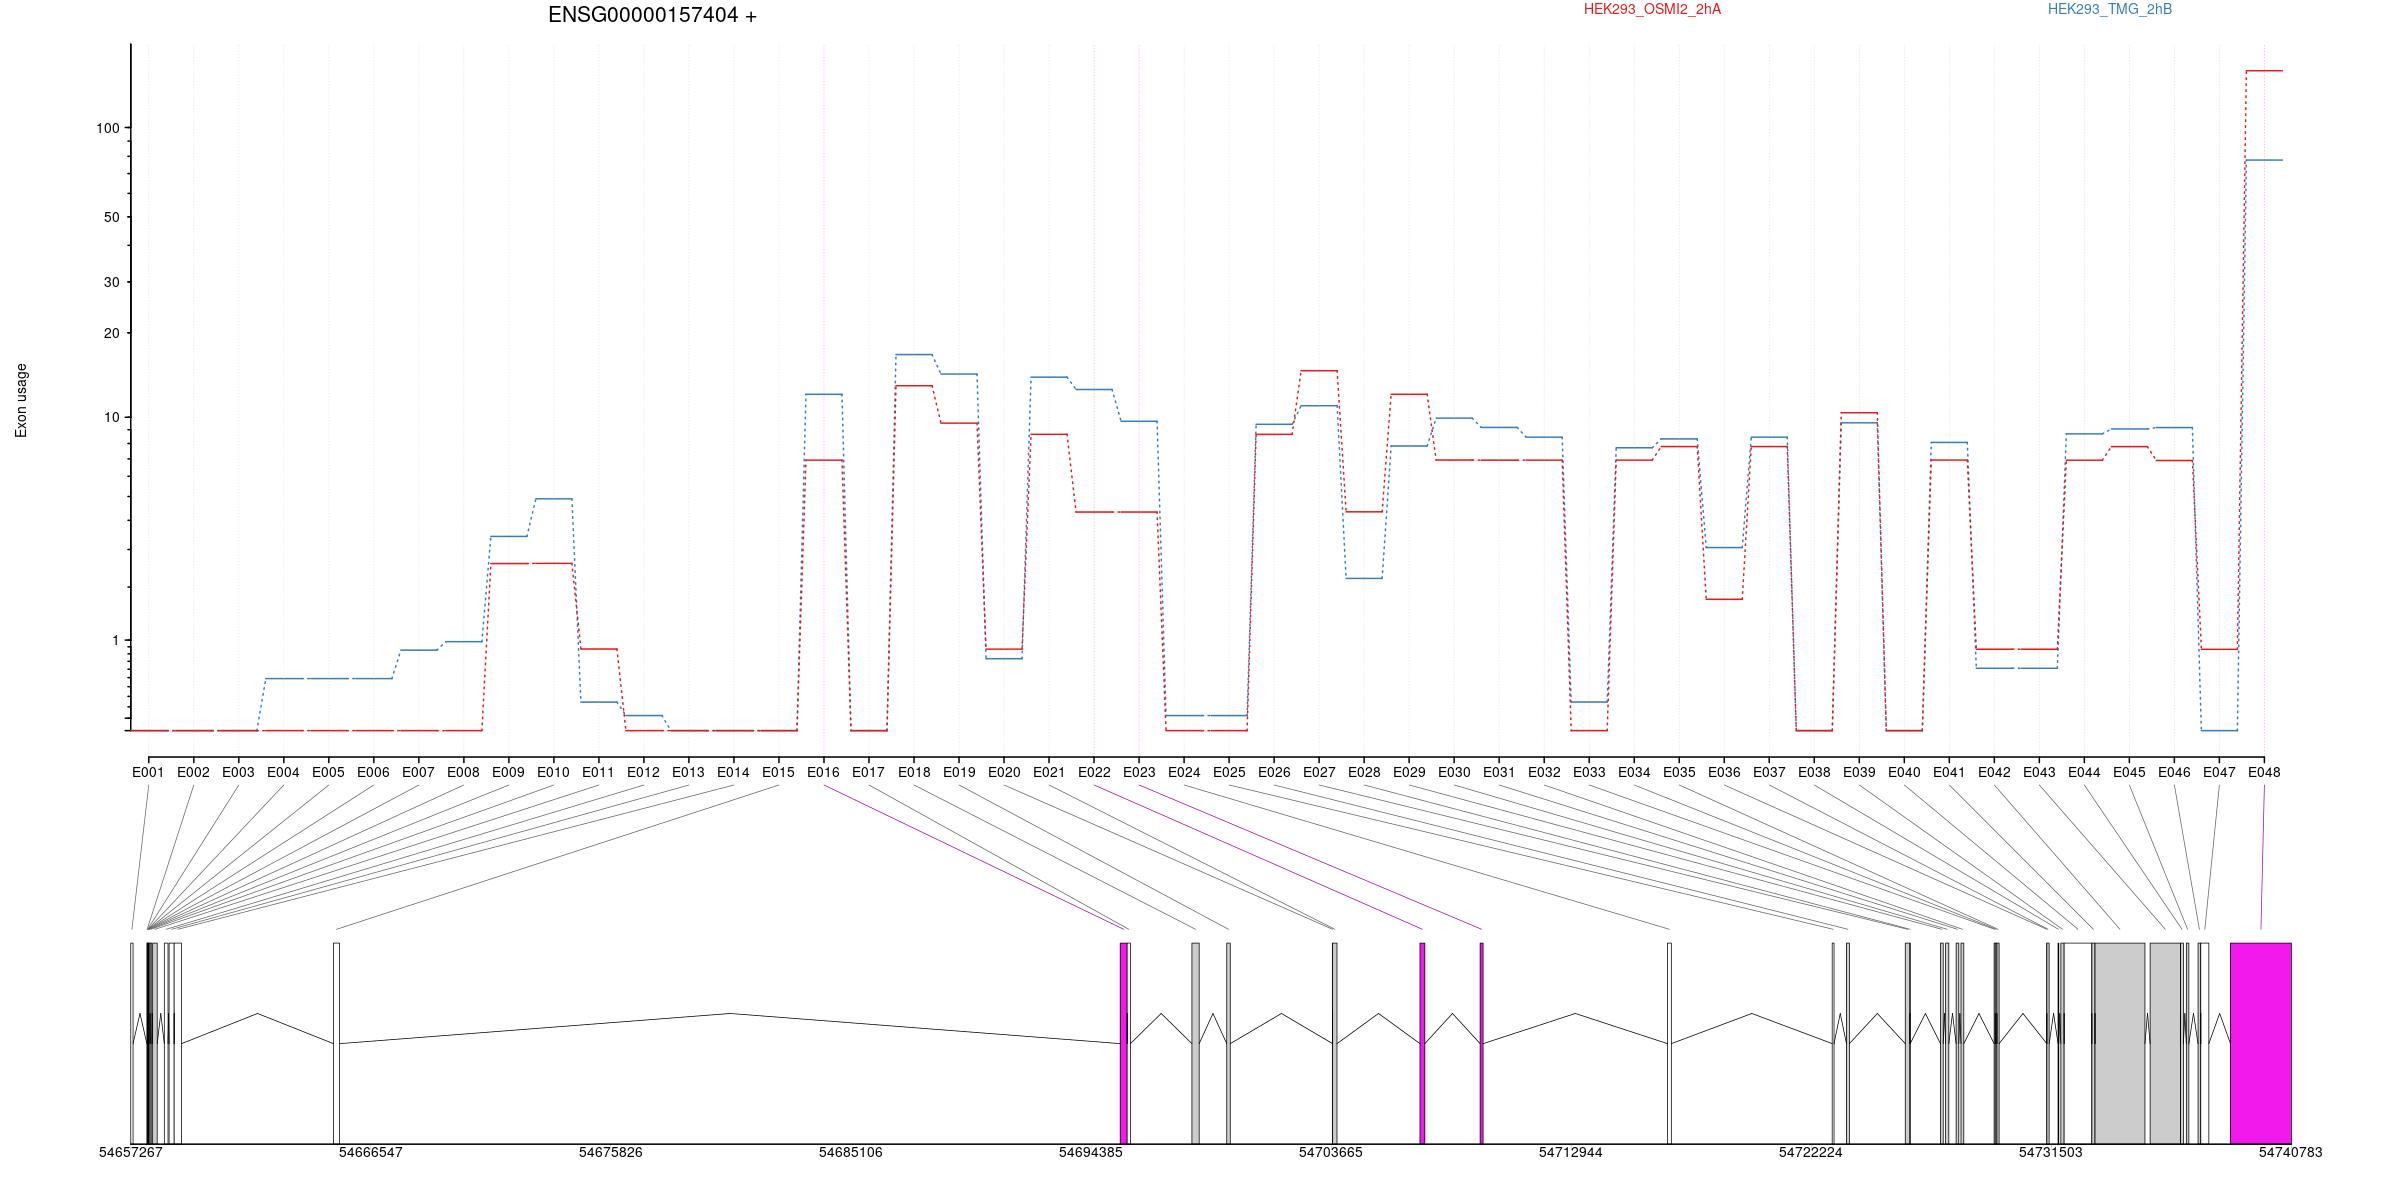Select exon label E020

[1004, 772]
